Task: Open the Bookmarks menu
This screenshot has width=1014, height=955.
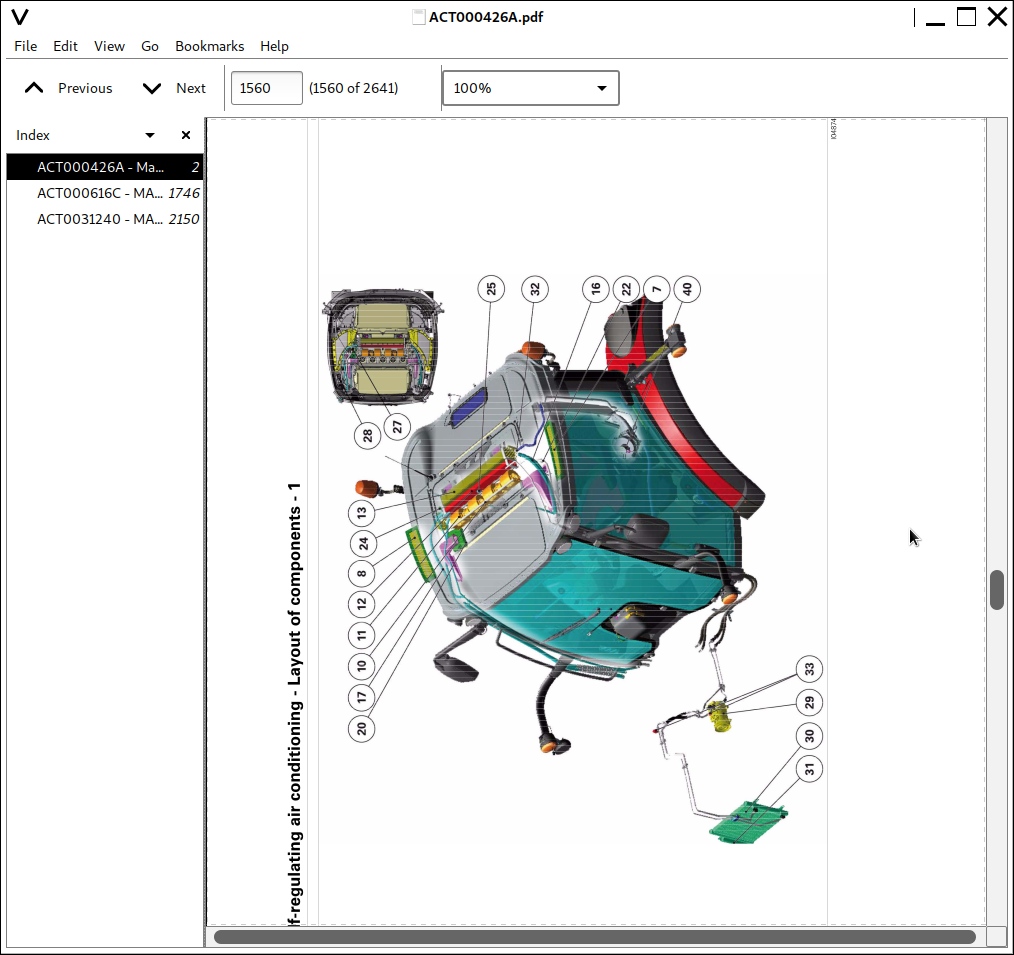Action: tap(209, 46)
